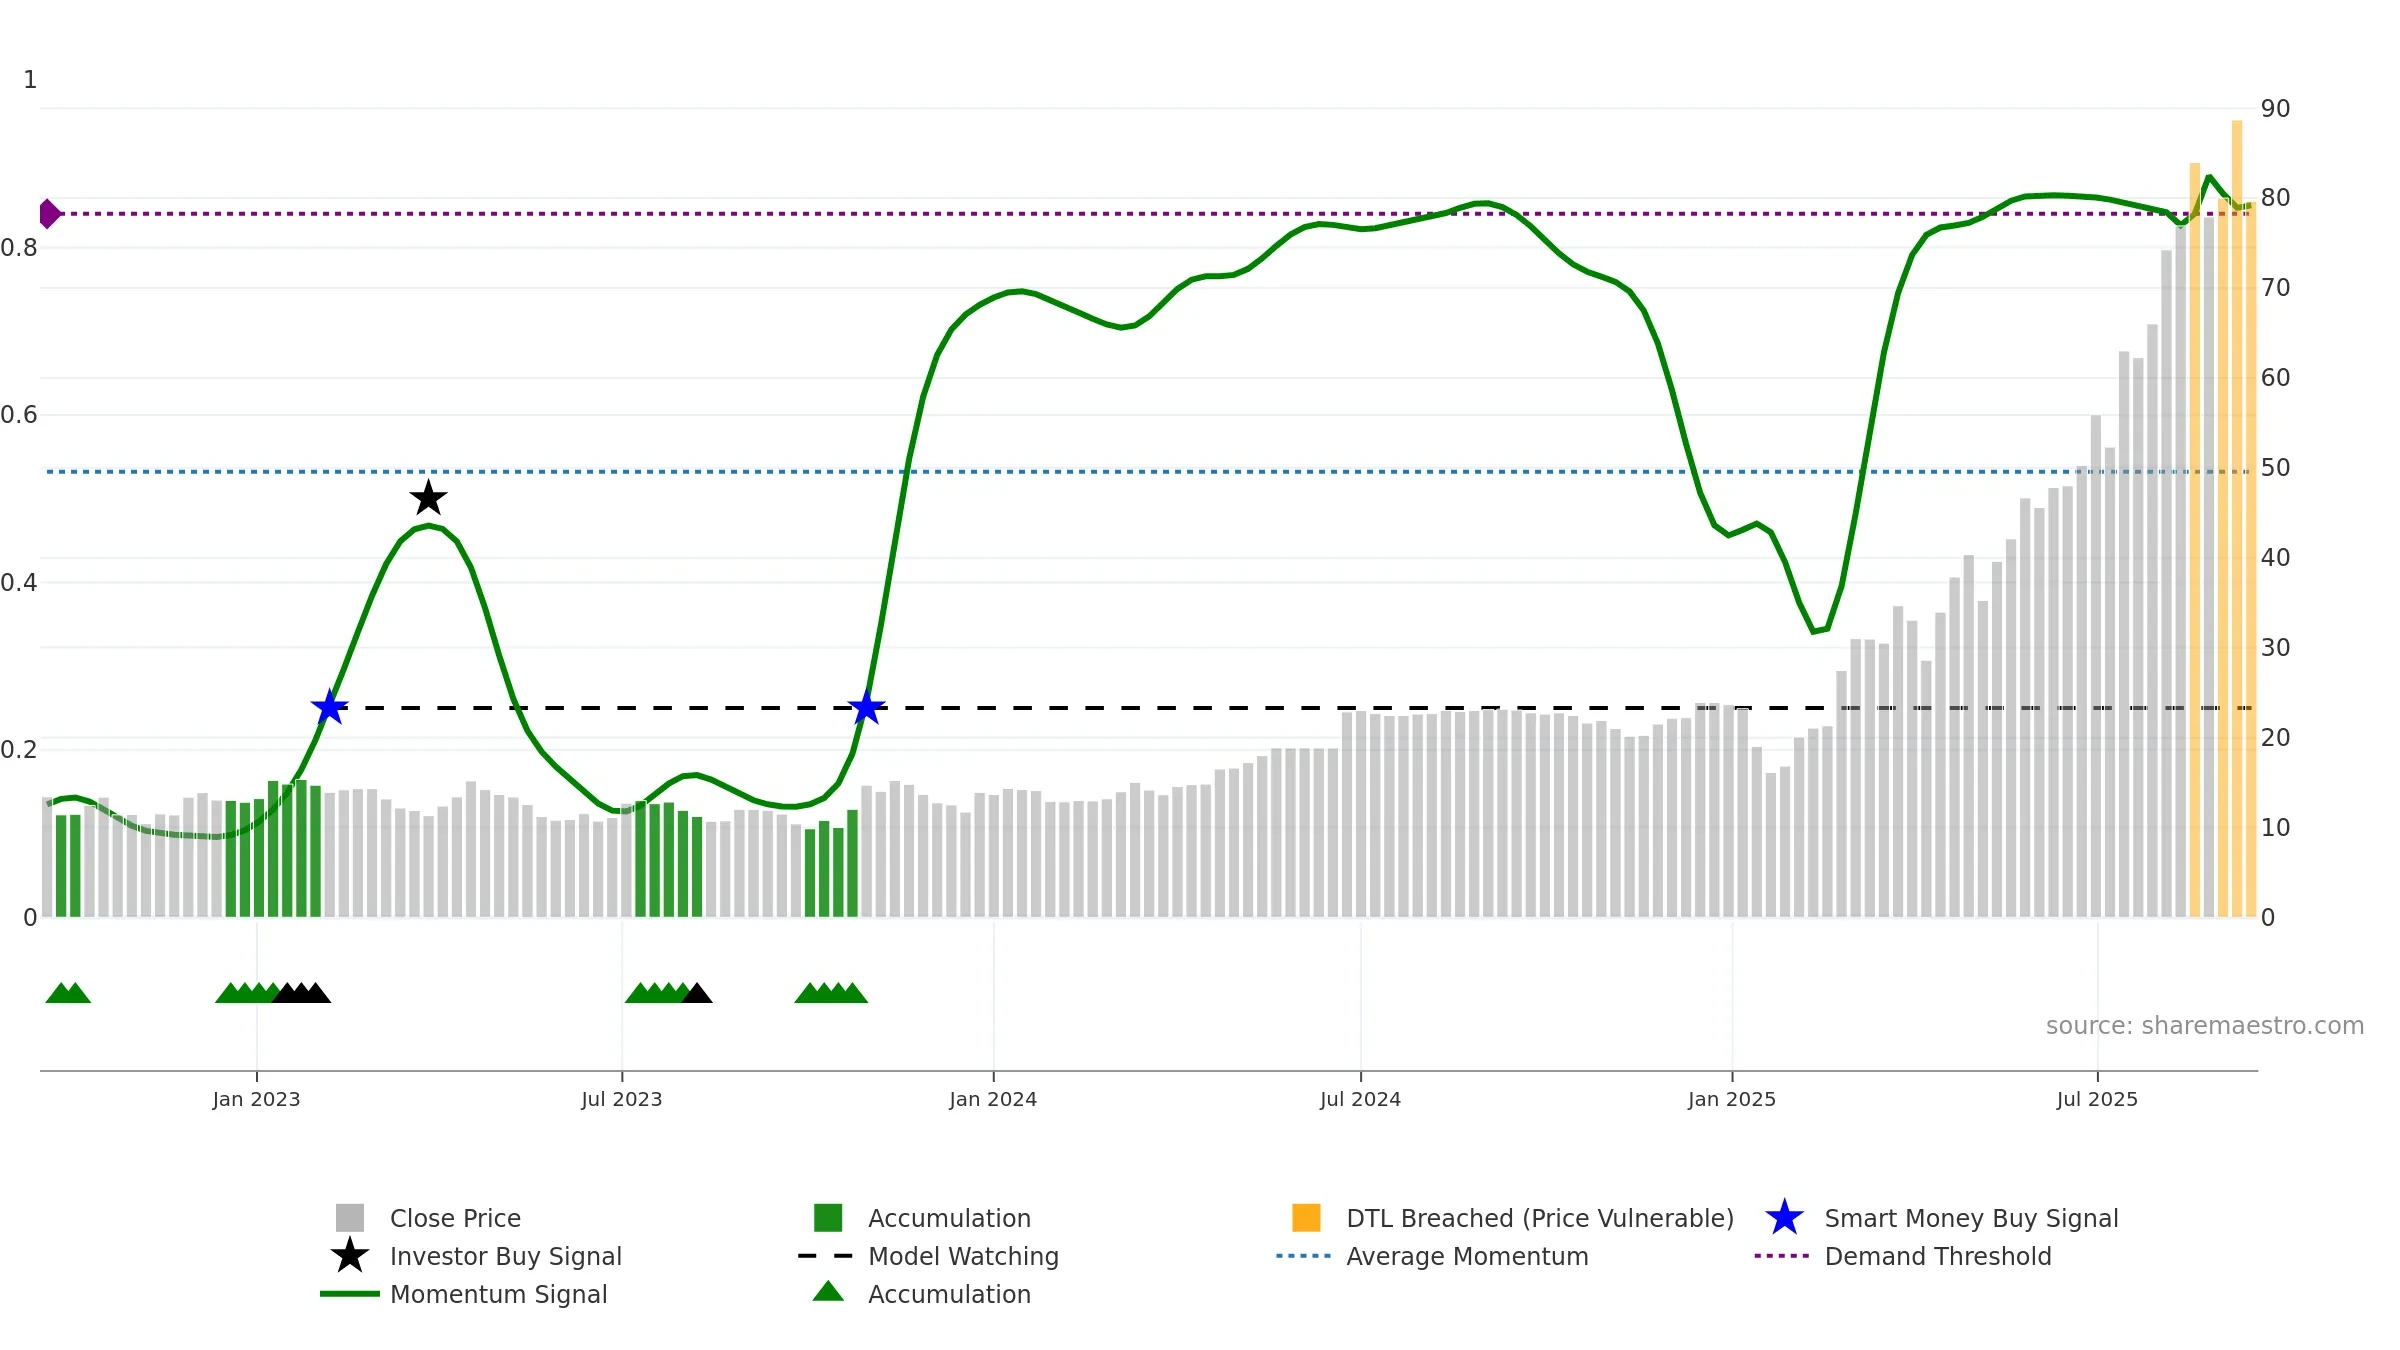The width and height of the screenshot is (2400, 1350).
Task: Click the right axis value 10
Action: (2275, 828)
